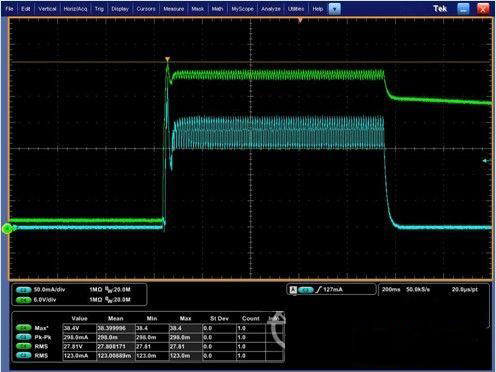Select the cyan C3 channel badge at 50.0mA/div
This screenshot has width=496, height=372.
coord(24,290)
